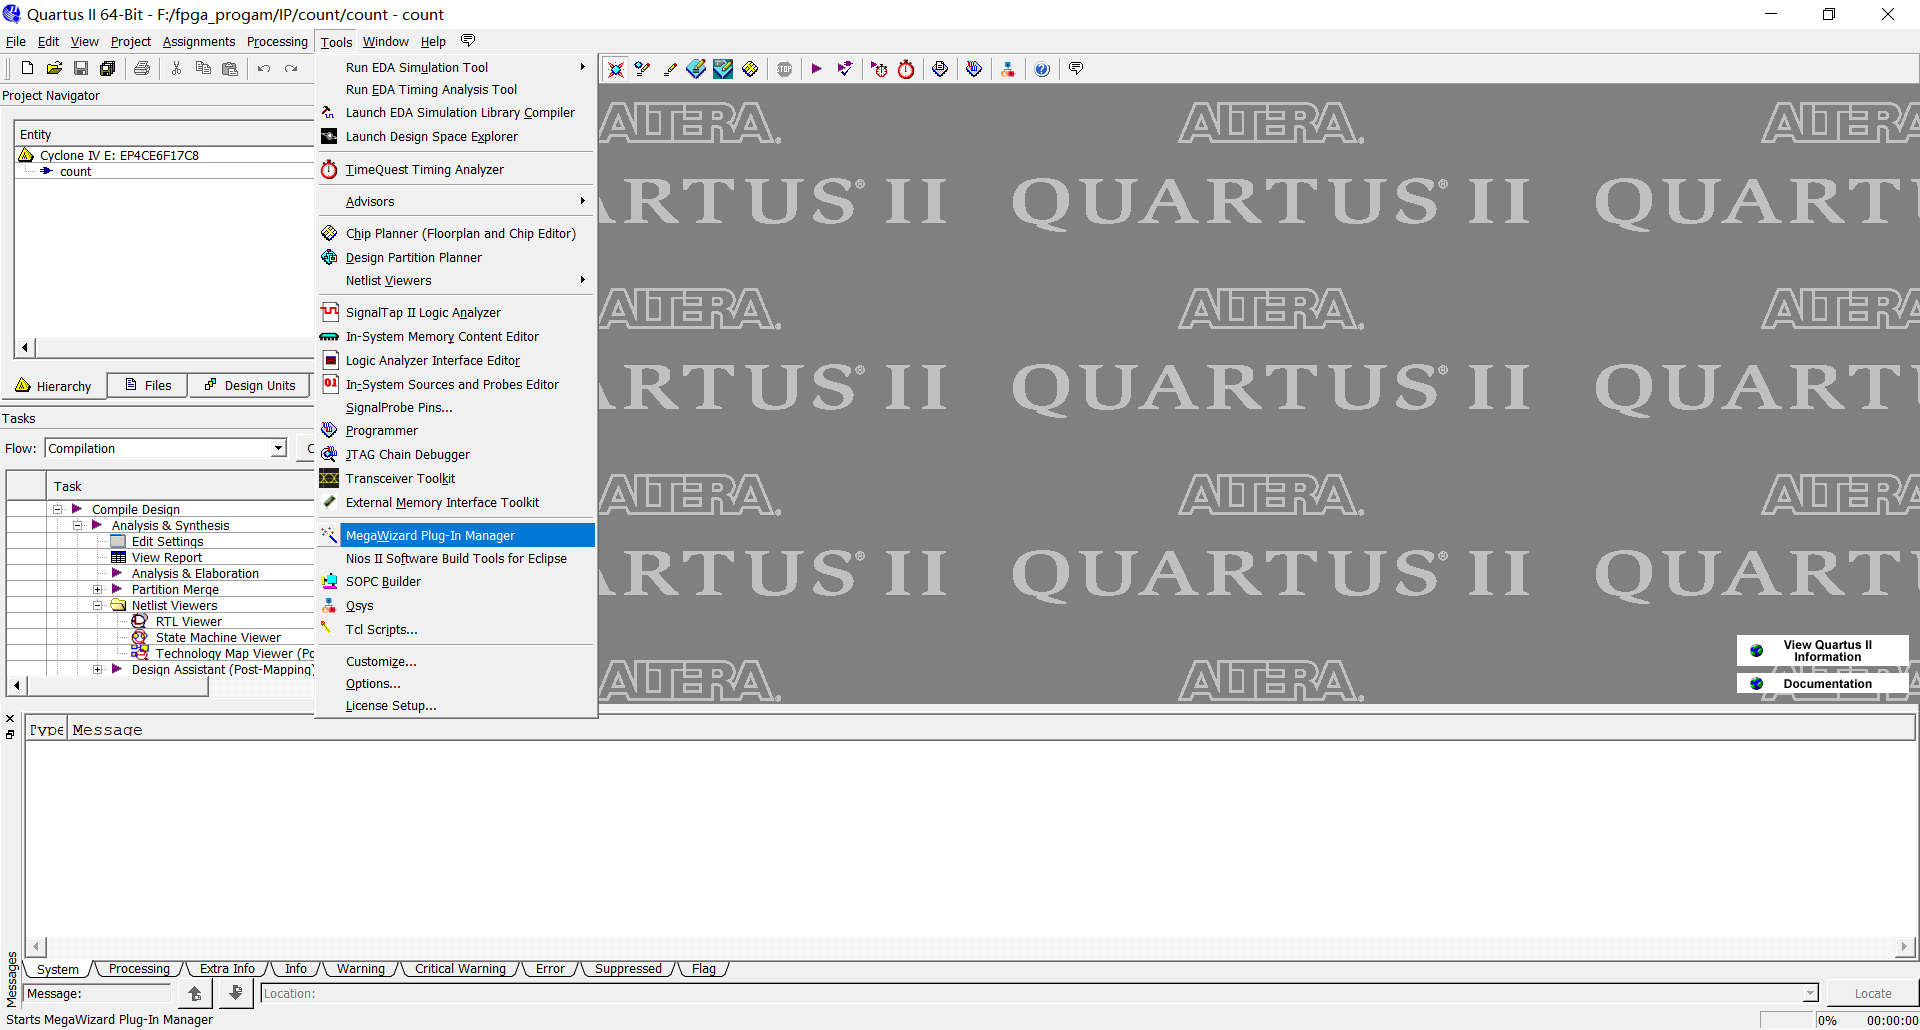Click the New file toolbar icon
Image resolution: width=1920 pixels, height=1030 pixels.
(x=27, y=68)
